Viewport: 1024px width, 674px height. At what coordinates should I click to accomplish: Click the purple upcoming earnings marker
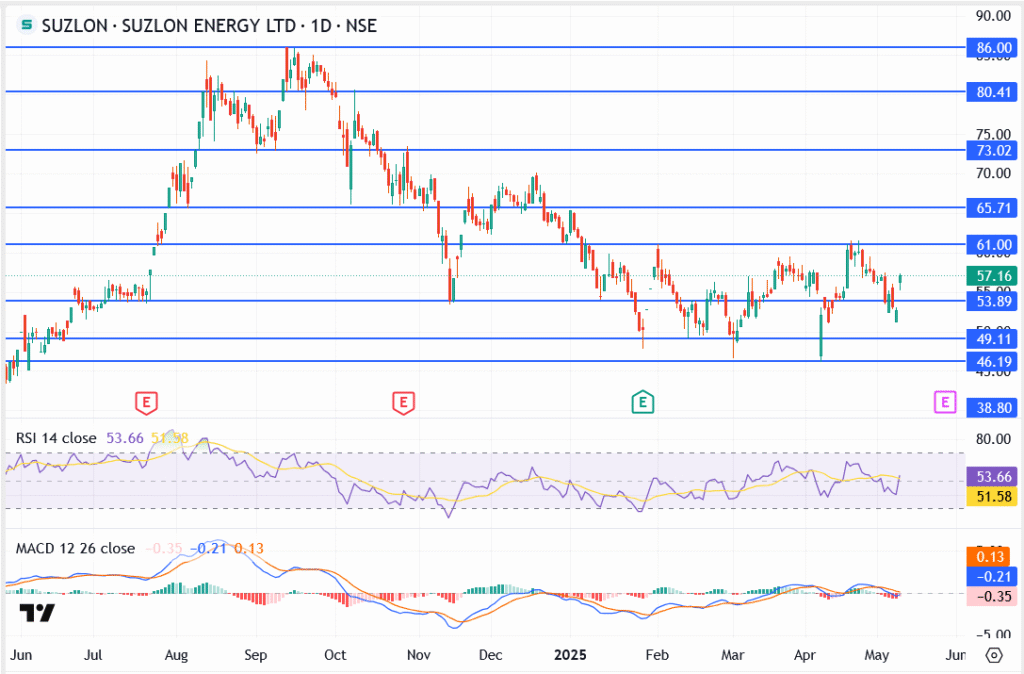coord(943,402)
